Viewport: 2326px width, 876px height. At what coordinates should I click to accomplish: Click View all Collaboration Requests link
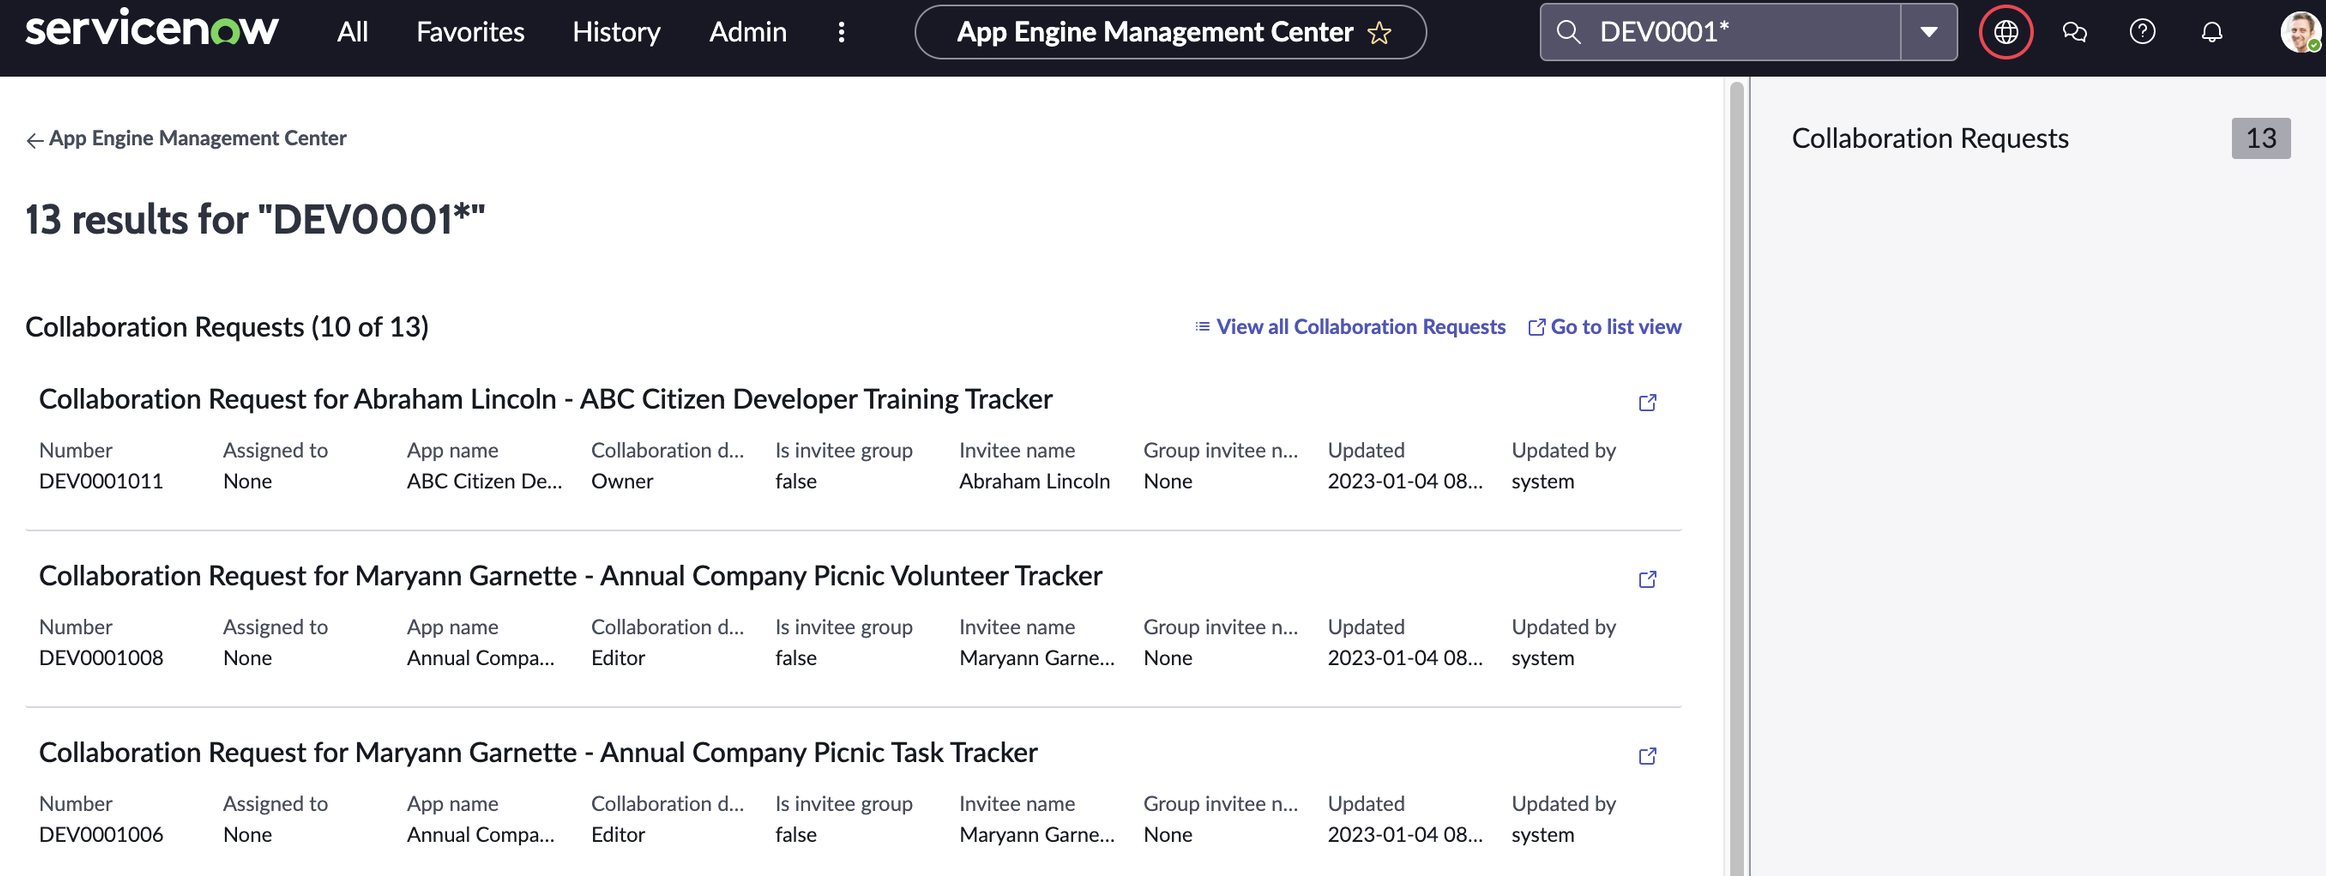(1350, 327)
